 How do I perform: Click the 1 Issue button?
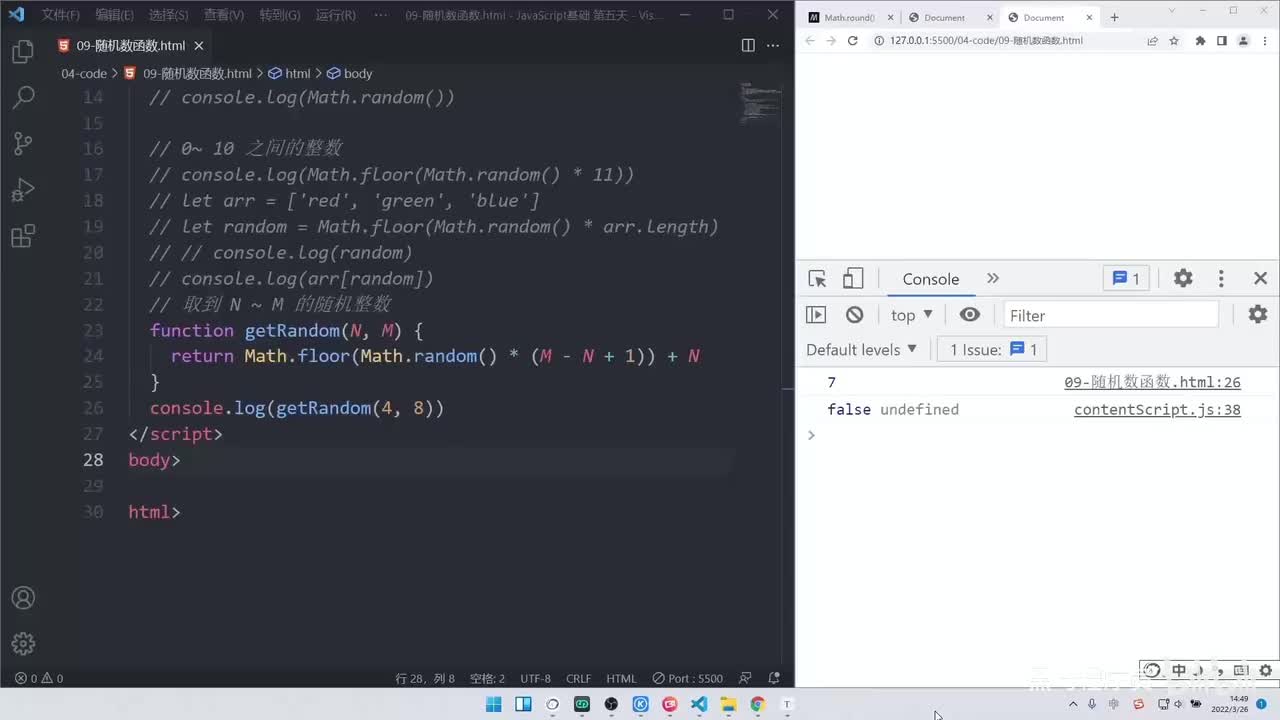tap(994, 350)
